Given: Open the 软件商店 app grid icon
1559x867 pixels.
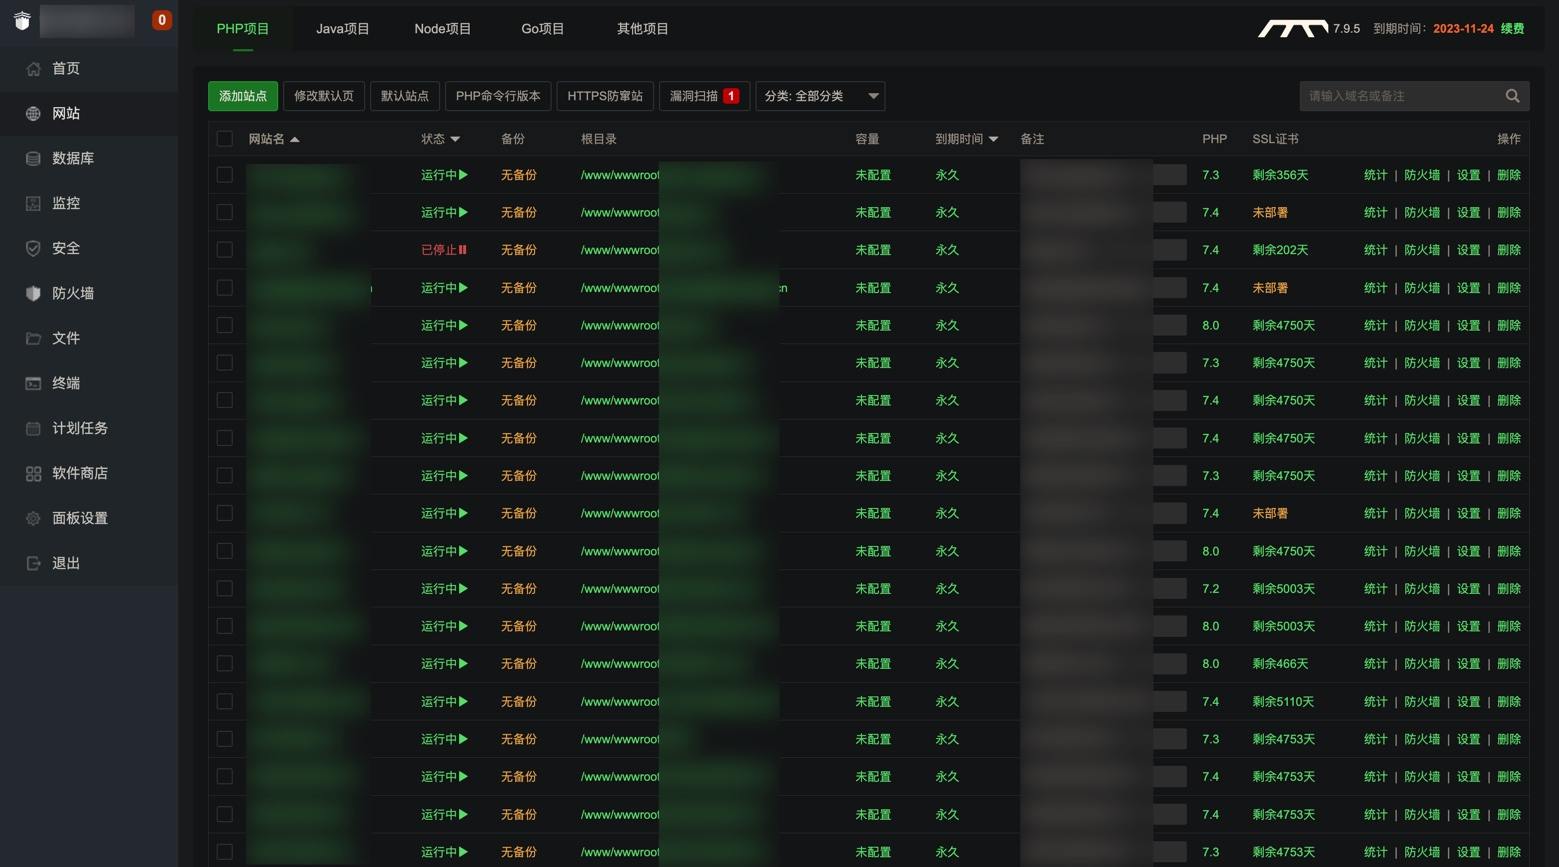Looking at the screenshot, I should coord(33,474).
